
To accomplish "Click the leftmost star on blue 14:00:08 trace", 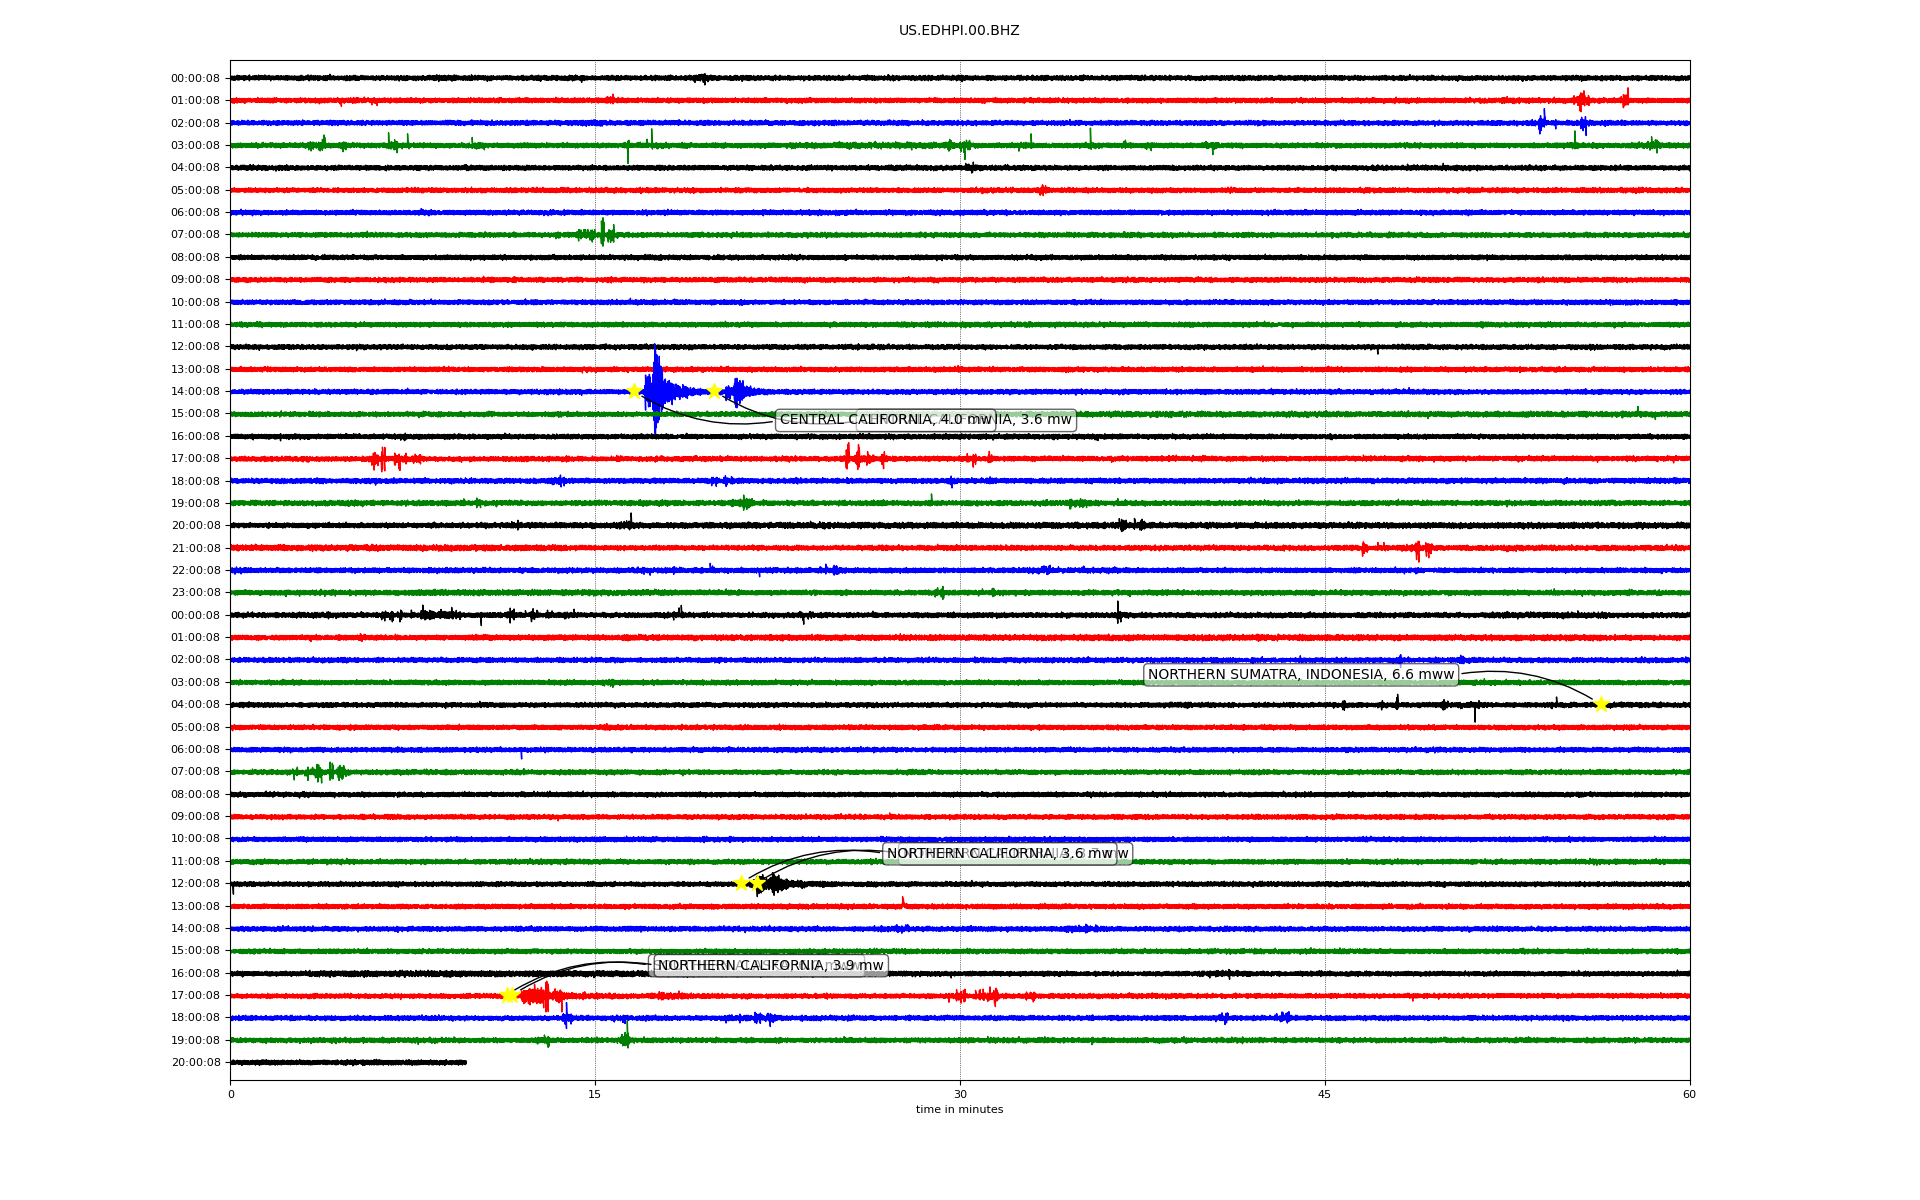I will click(x=633, y=391).
